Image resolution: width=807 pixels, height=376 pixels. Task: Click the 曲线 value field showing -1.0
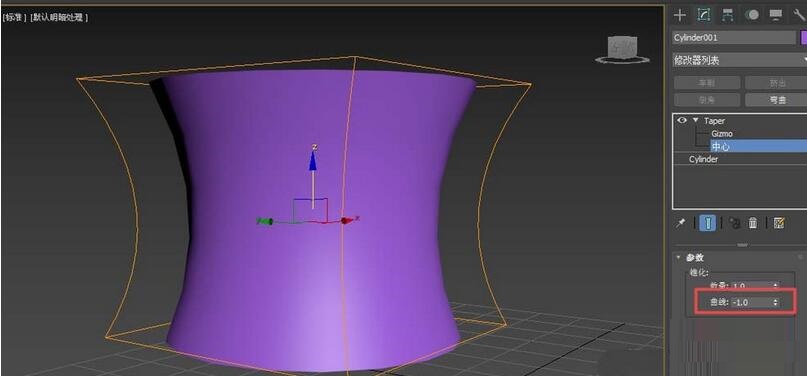point(751,302)
